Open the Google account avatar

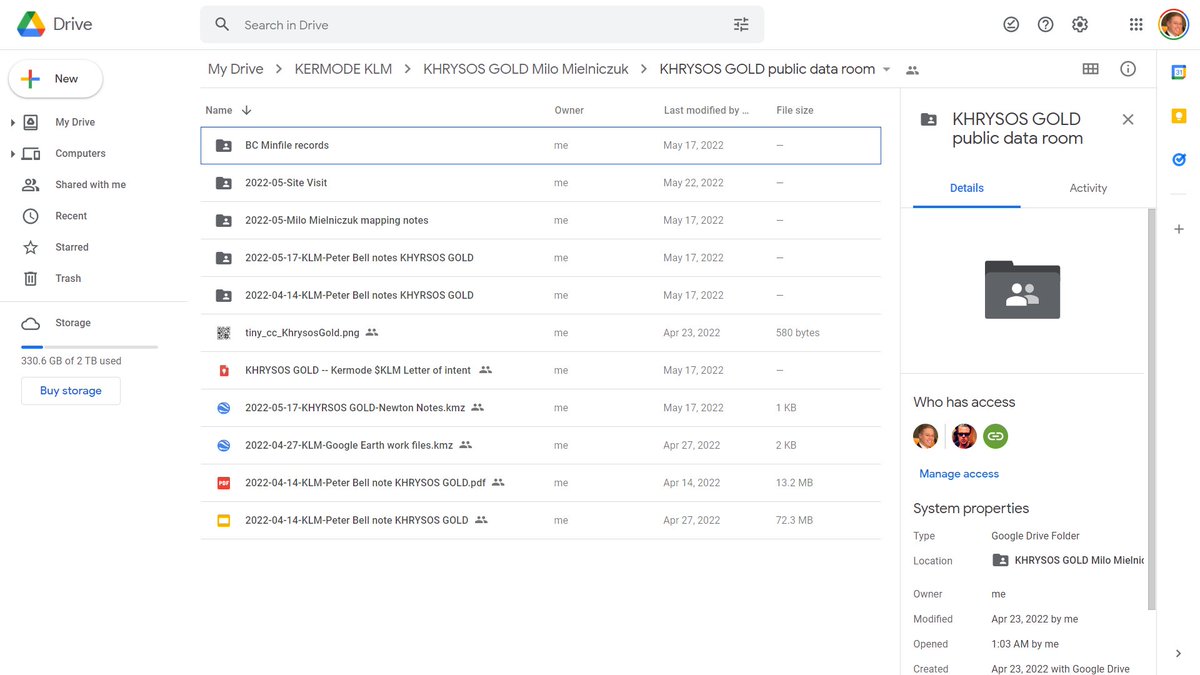coord(1173,25)
